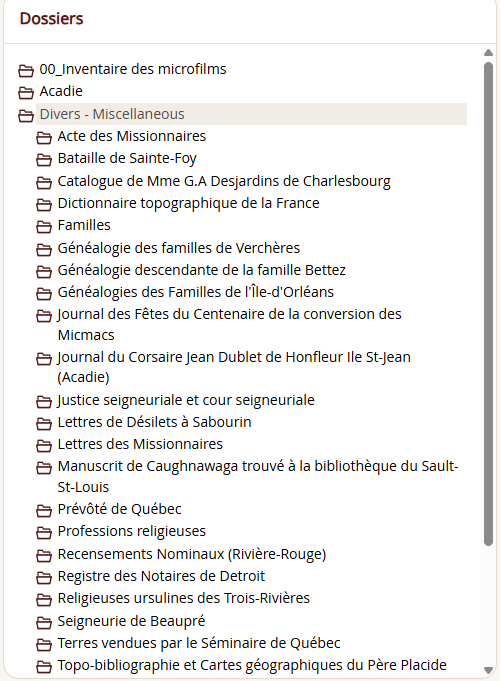Click folder icon beside Professions religieuses
The height and width of the screenshot is (681, 500).
pyautogui.click(x=43, y=532)
